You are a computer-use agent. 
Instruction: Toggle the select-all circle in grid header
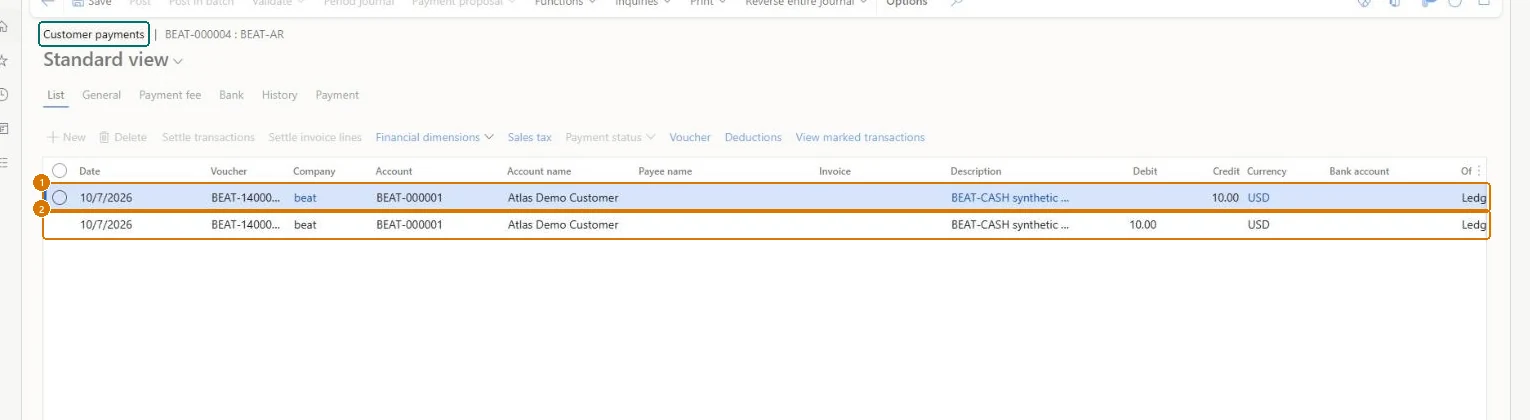tap(59, 171)
